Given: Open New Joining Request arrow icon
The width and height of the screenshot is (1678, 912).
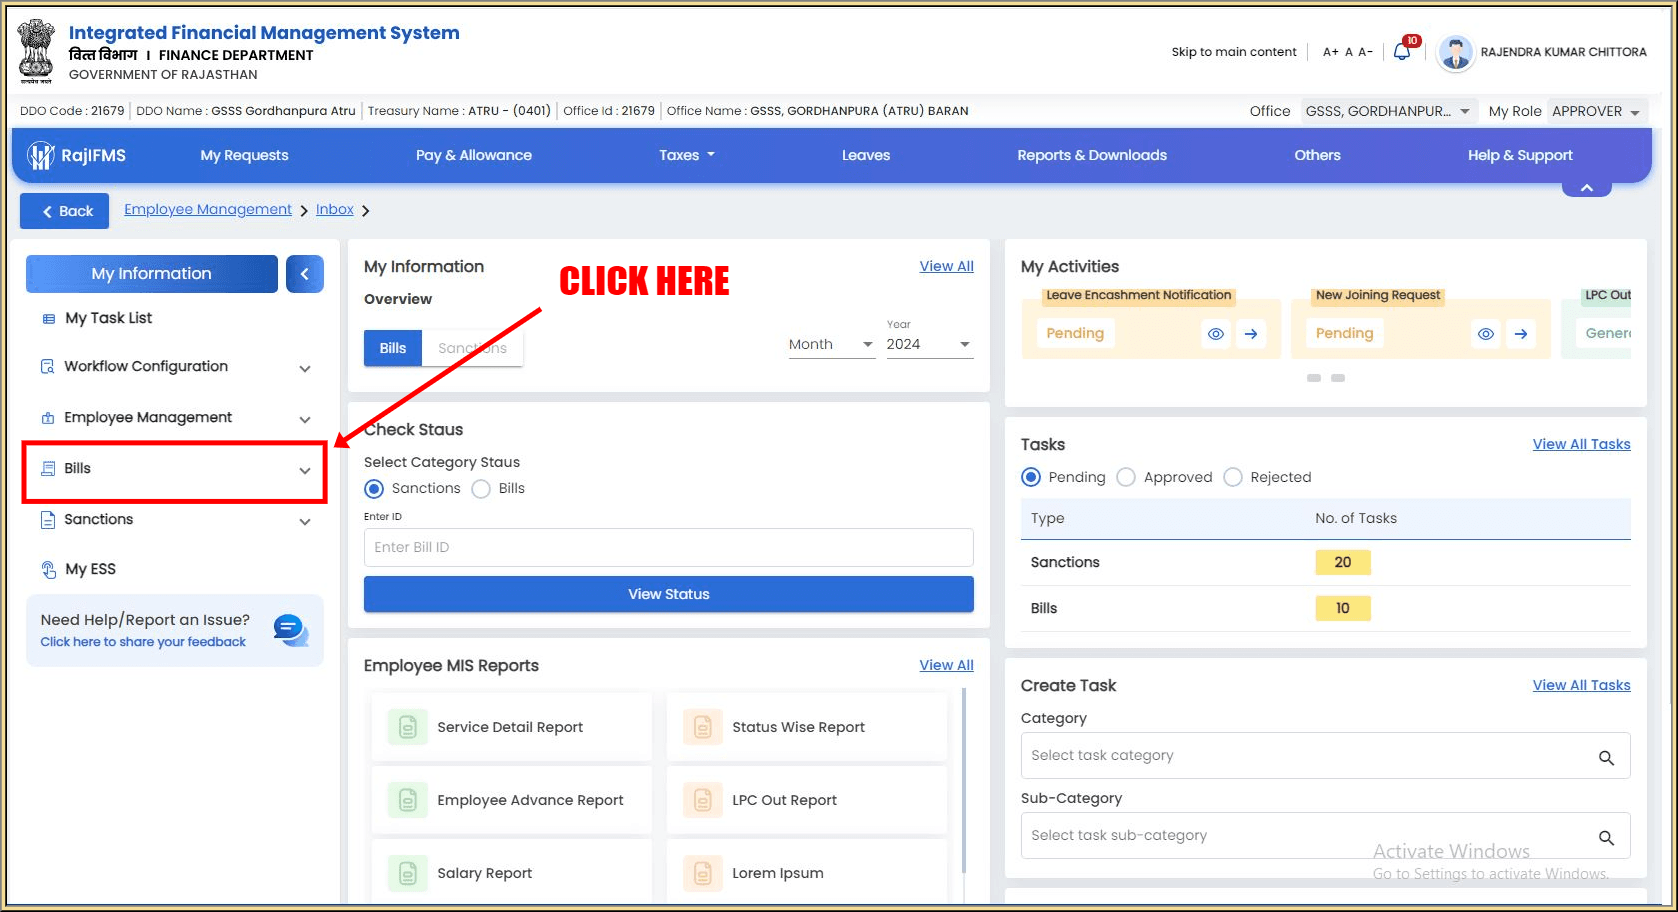Looking at the screenshot, I should (1521, 334).
